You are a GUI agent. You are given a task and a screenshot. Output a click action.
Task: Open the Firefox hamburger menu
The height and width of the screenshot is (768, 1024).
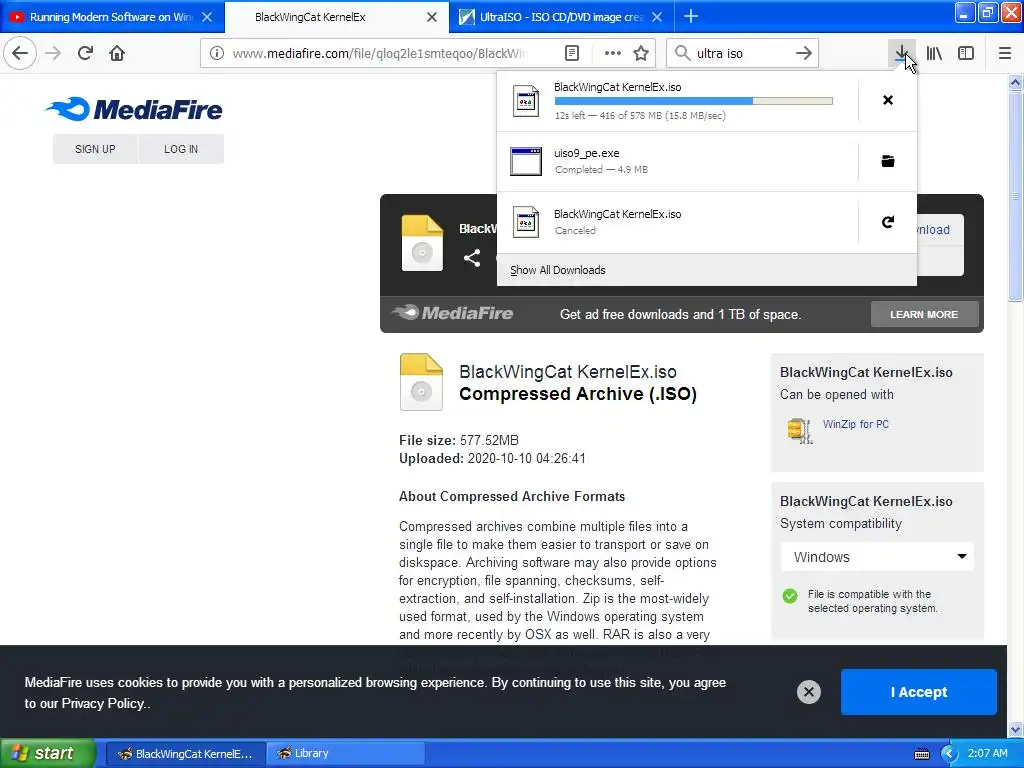click(1005, 53)
